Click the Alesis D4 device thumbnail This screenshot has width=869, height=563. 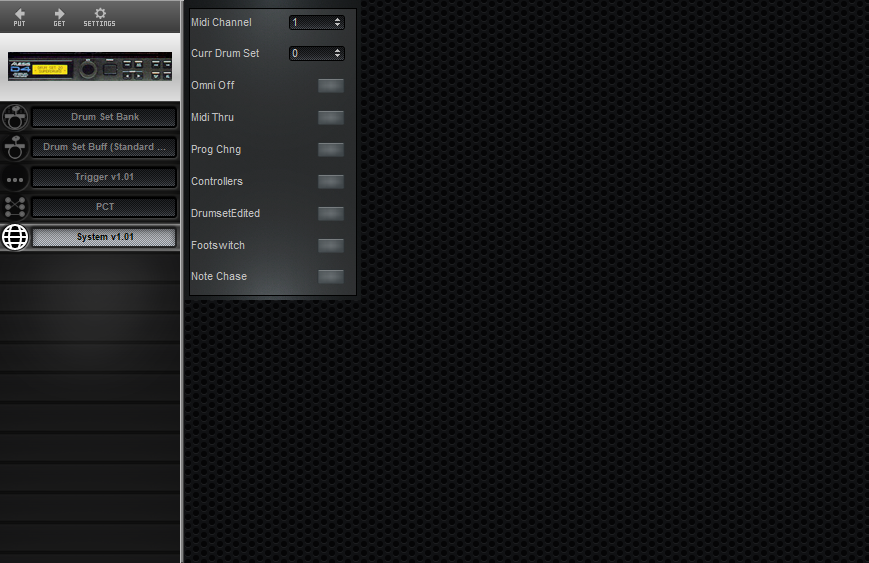90,68
